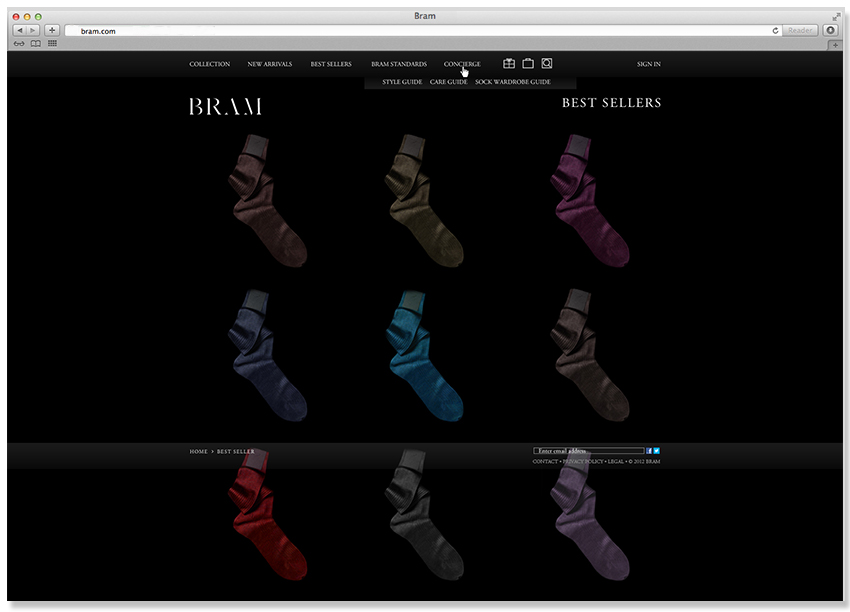
Task: Select the navy blue sock
Action: pos(267,355)
